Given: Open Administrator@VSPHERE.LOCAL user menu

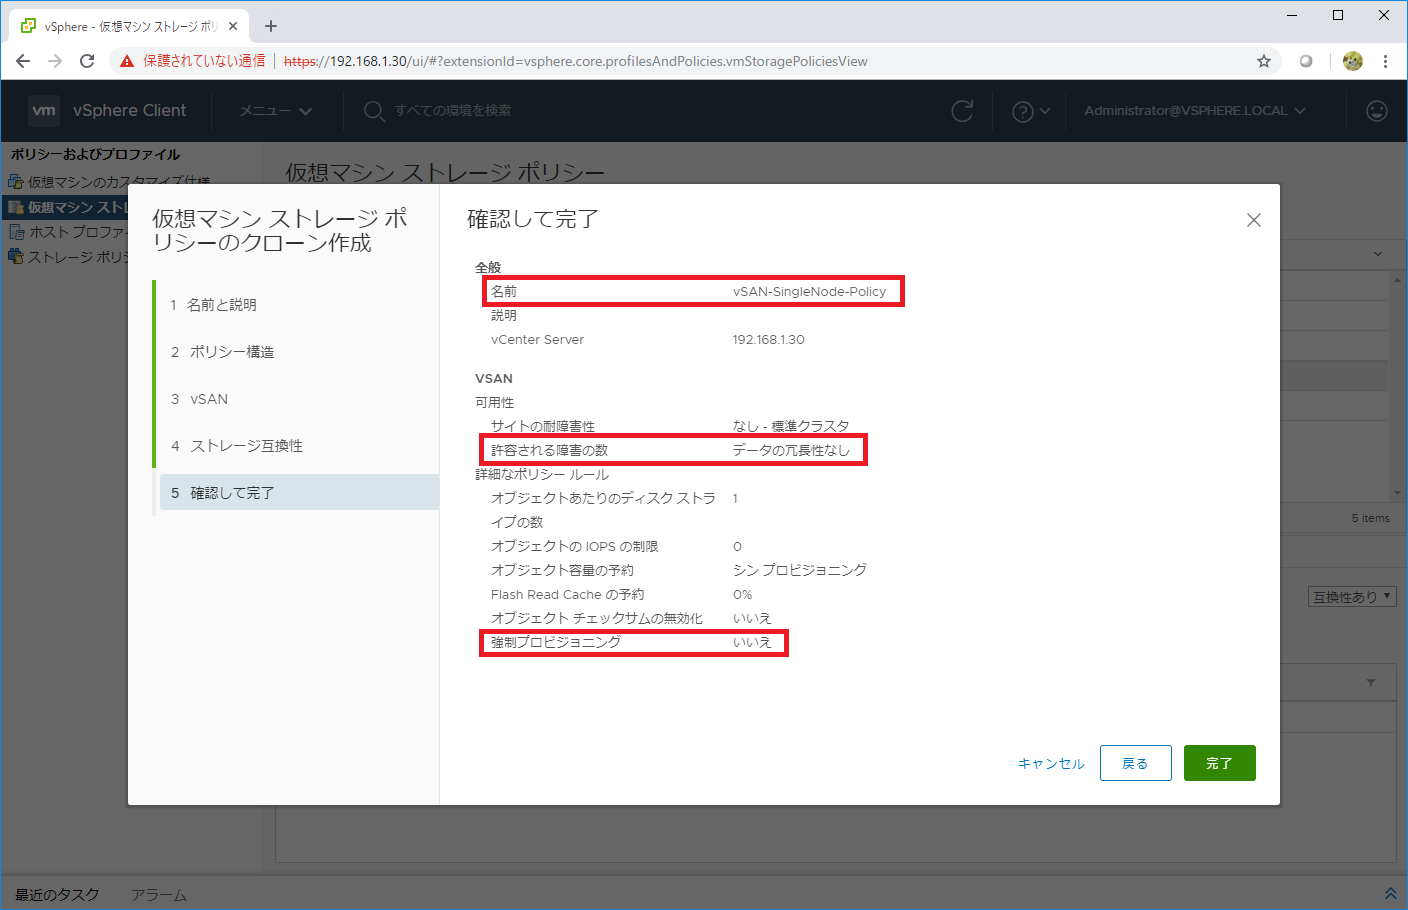Looking at the screenshot, I should pyautogui.click(x=1195, y=111).
